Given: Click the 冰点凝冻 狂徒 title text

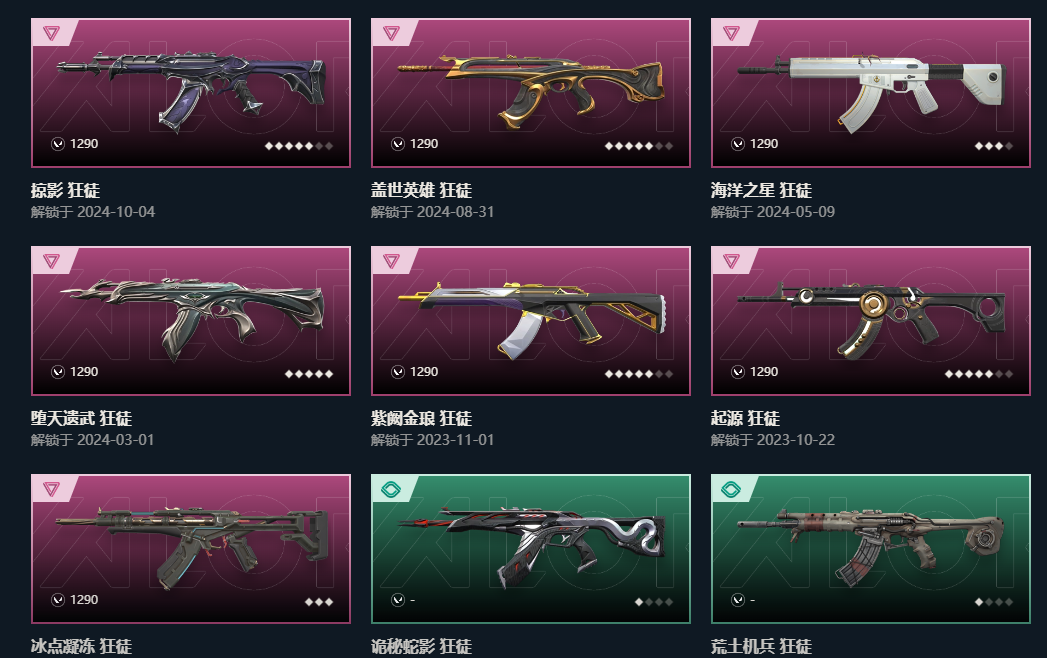Looking at the screenshot, I should click(x=81, y=646).
